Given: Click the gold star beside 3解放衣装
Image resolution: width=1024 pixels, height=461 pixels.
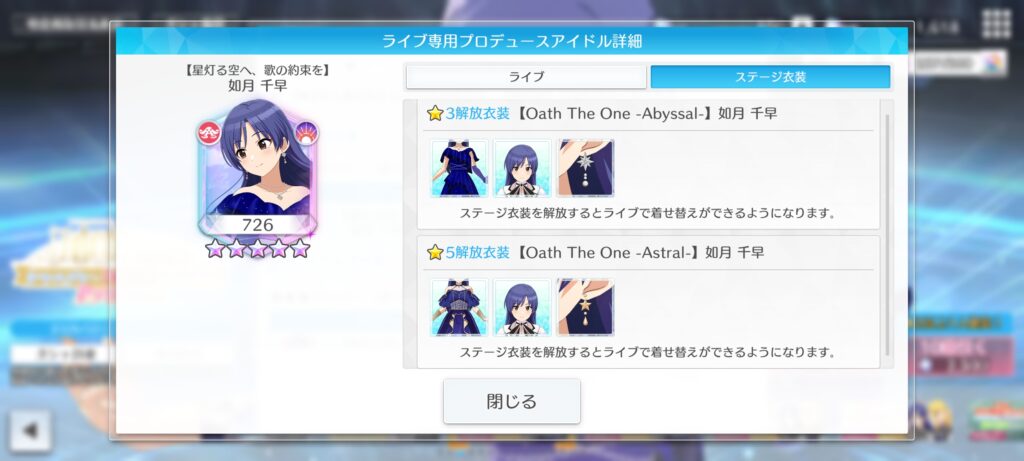Looking at the screenshot, I should click(x=436, y=114).
